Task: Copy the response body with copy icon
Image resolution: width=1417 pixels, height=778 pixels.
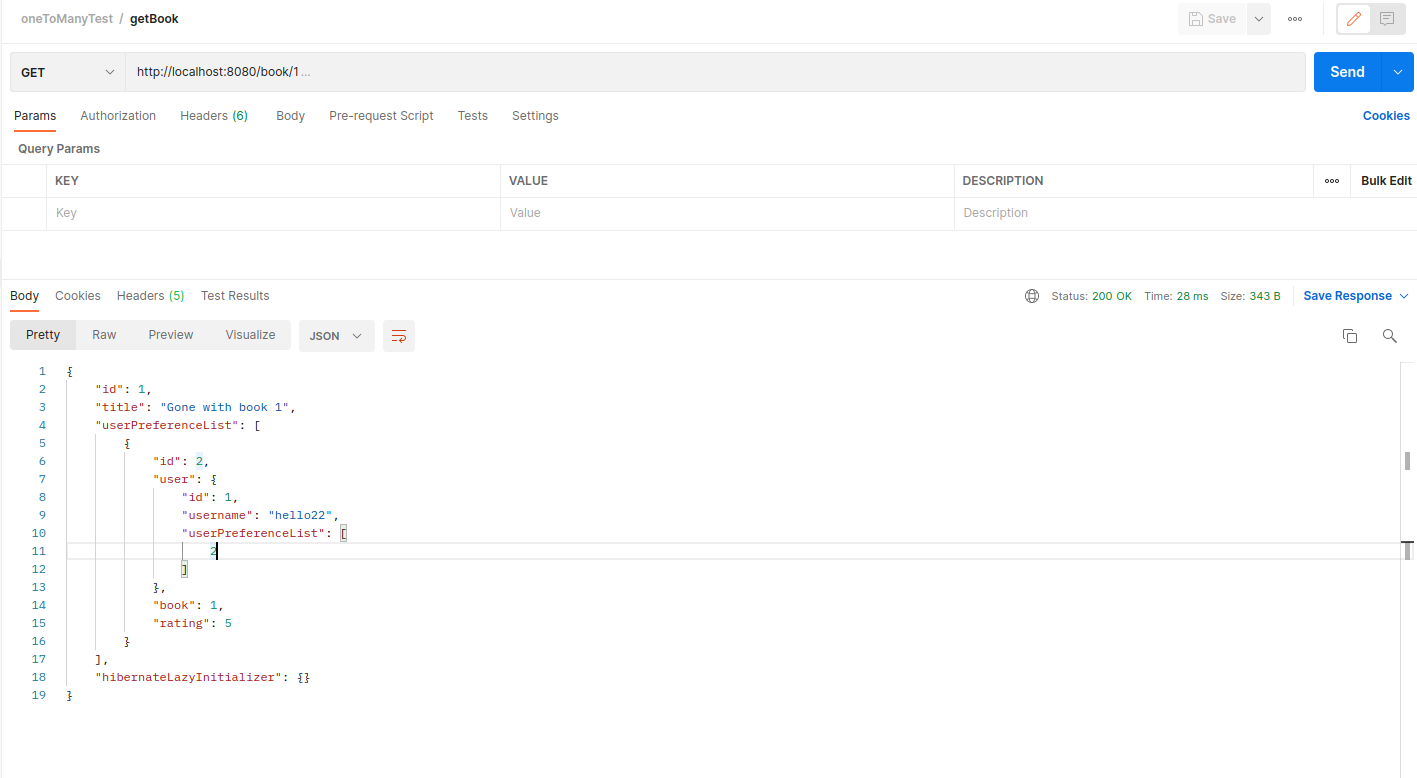Action: click(1350, 336)
